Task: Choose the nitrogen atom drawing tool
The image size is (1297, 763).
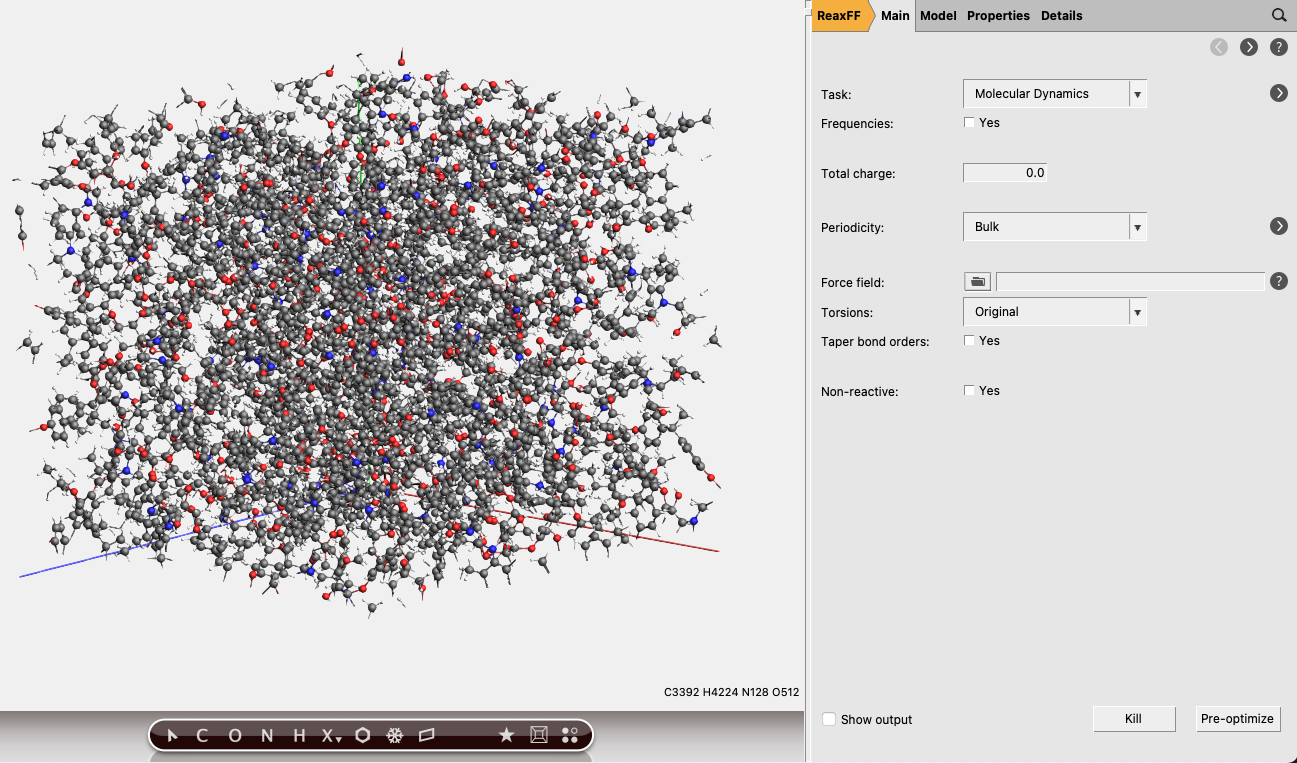Action: coord(265,735)
